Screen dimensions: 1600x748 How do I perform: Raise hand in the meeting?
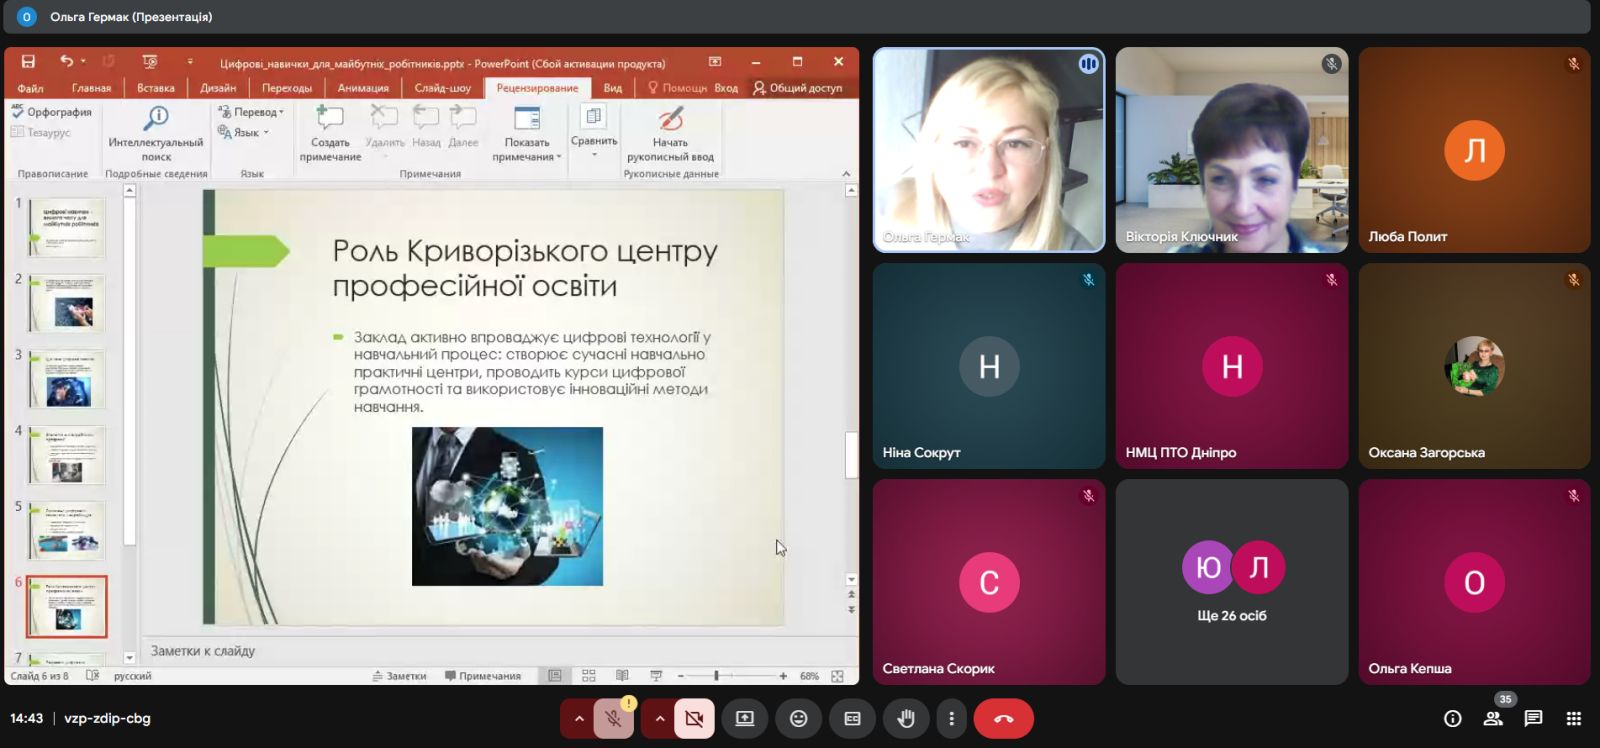point(906,718)
